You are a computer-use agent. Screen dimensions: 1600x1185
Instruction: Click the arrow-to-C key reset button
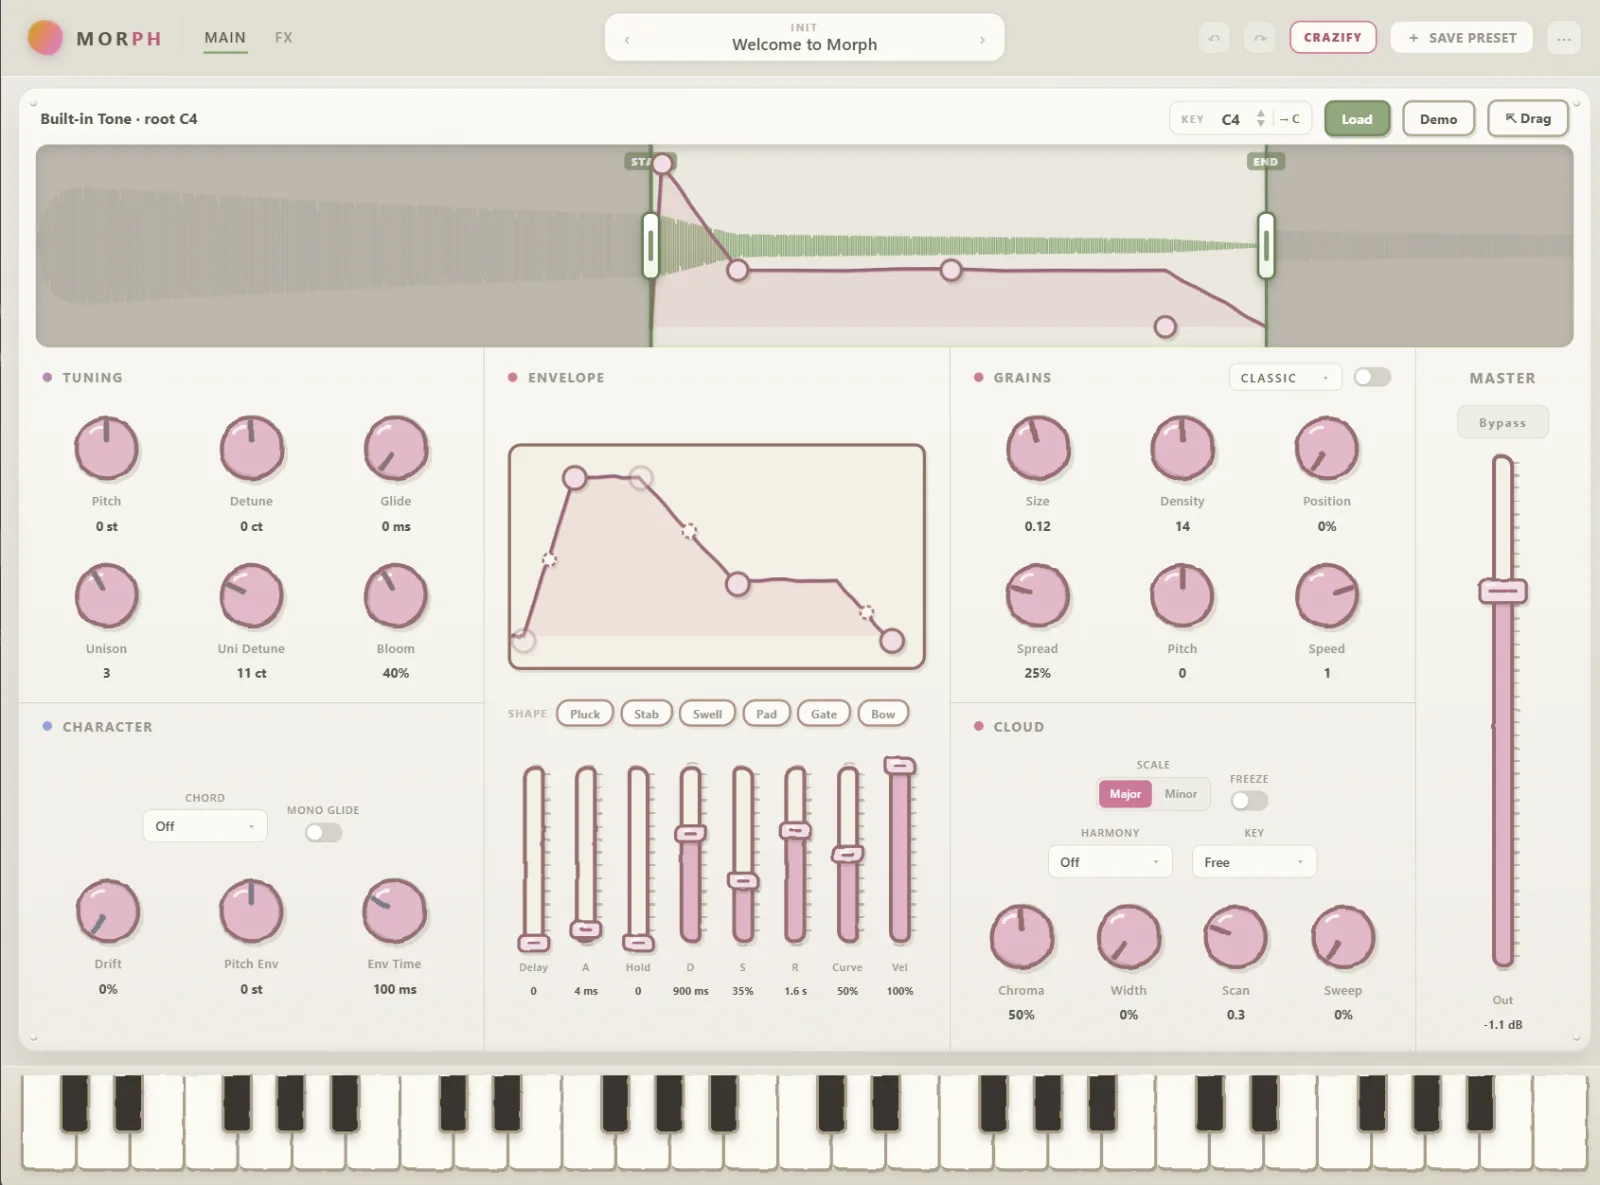1290,119
